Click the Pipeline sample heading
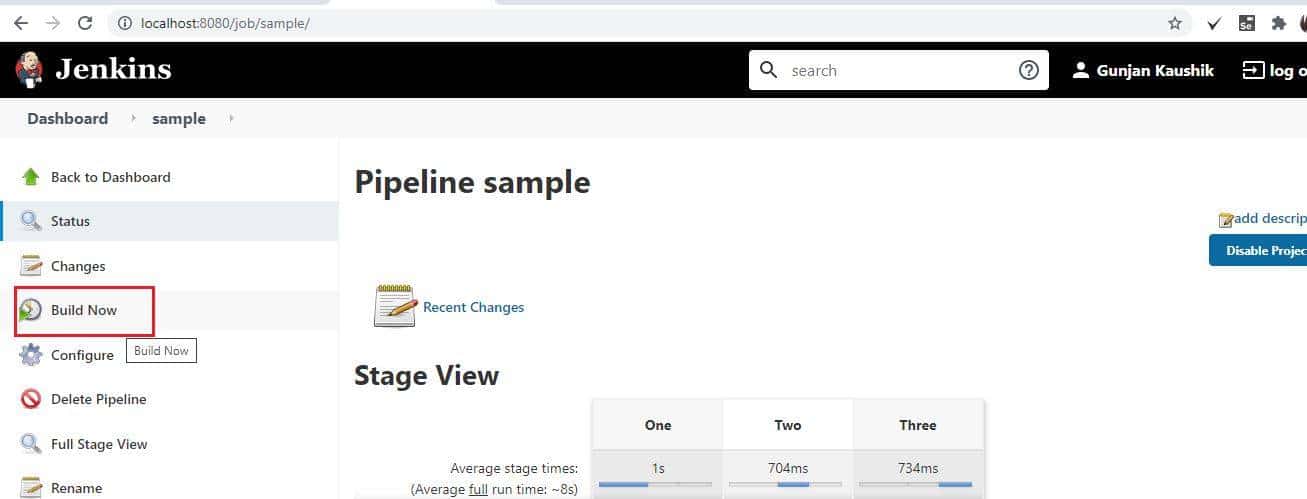1307x499 pixels. (x=472, y=183)
